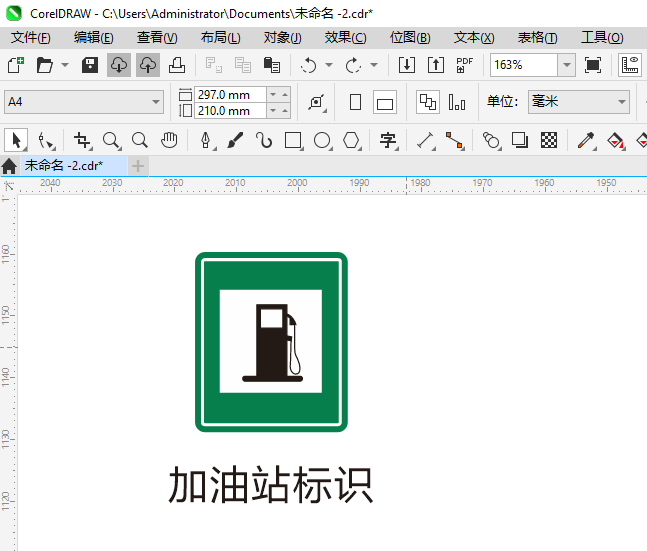Expand the Open recent files arrow

pyautogui.click(x=65, y=65)
